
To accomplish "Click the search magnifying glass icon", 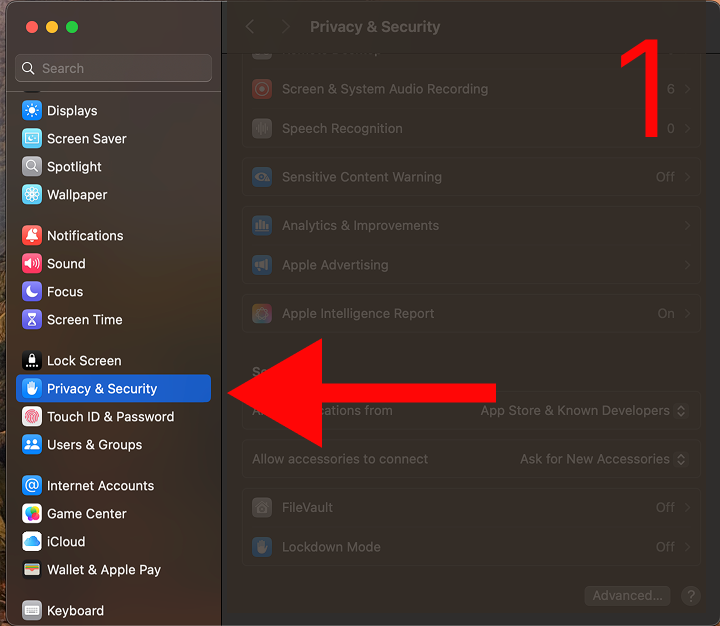I will pos(28,68).
